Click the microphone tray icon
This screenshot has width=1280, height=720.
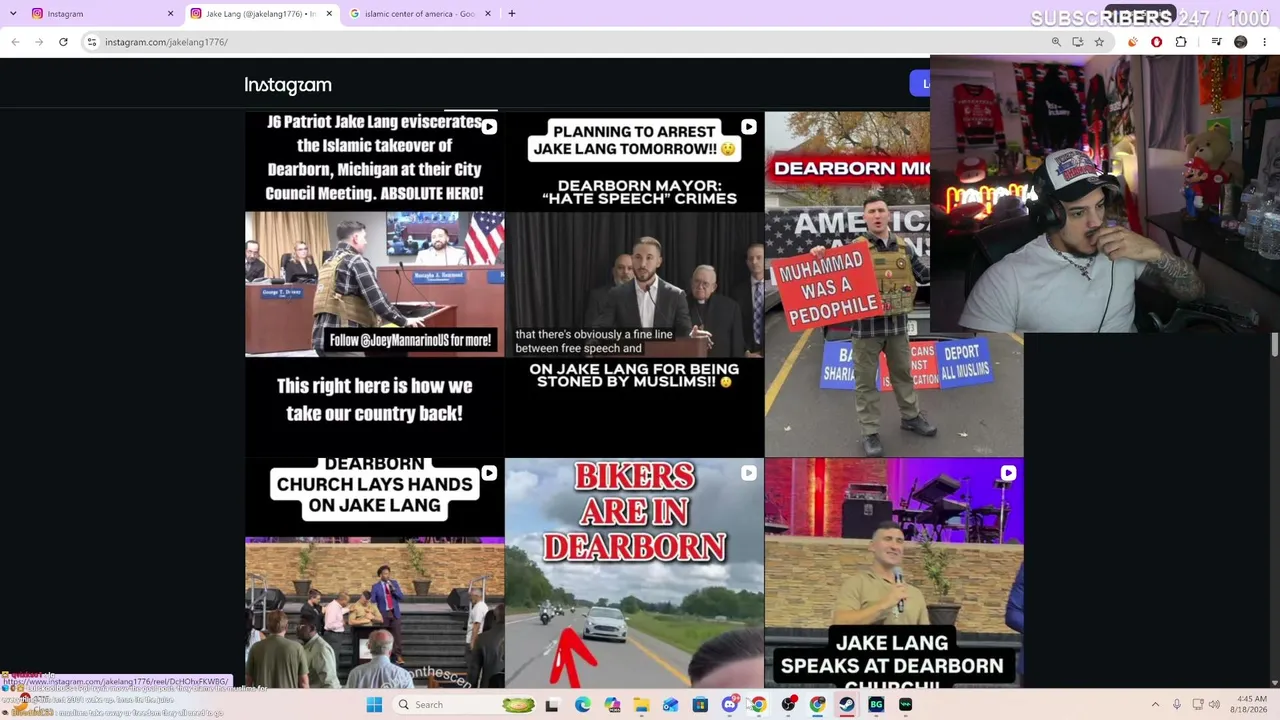[1177, 705]
